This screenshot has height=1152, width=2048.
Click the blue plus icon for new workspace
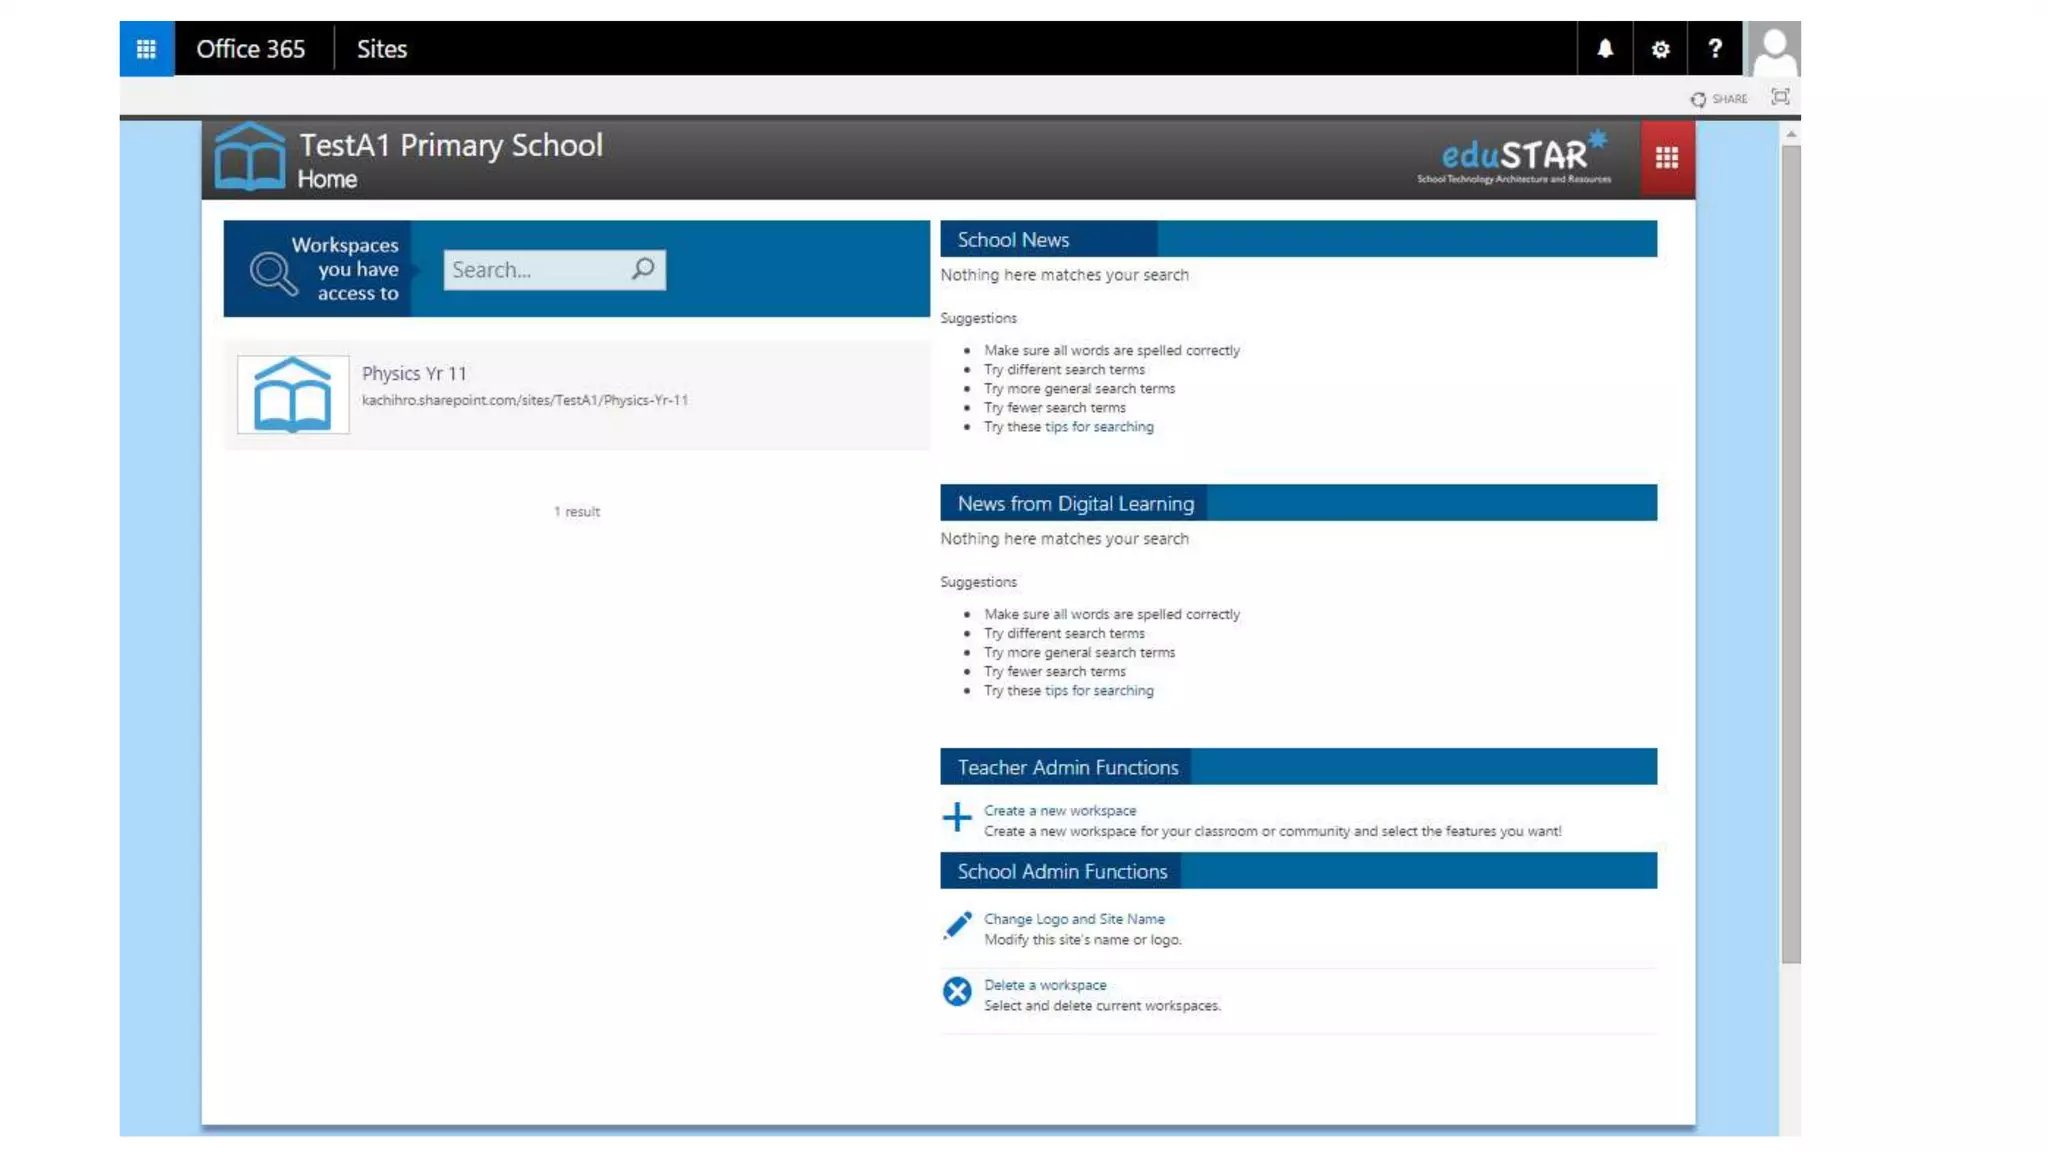(956, 817)
